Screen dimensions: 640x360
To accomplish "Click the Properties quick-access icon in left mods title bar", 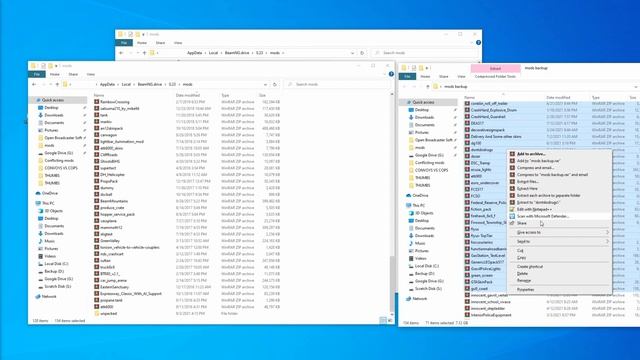I will click(x=43, y=66).
